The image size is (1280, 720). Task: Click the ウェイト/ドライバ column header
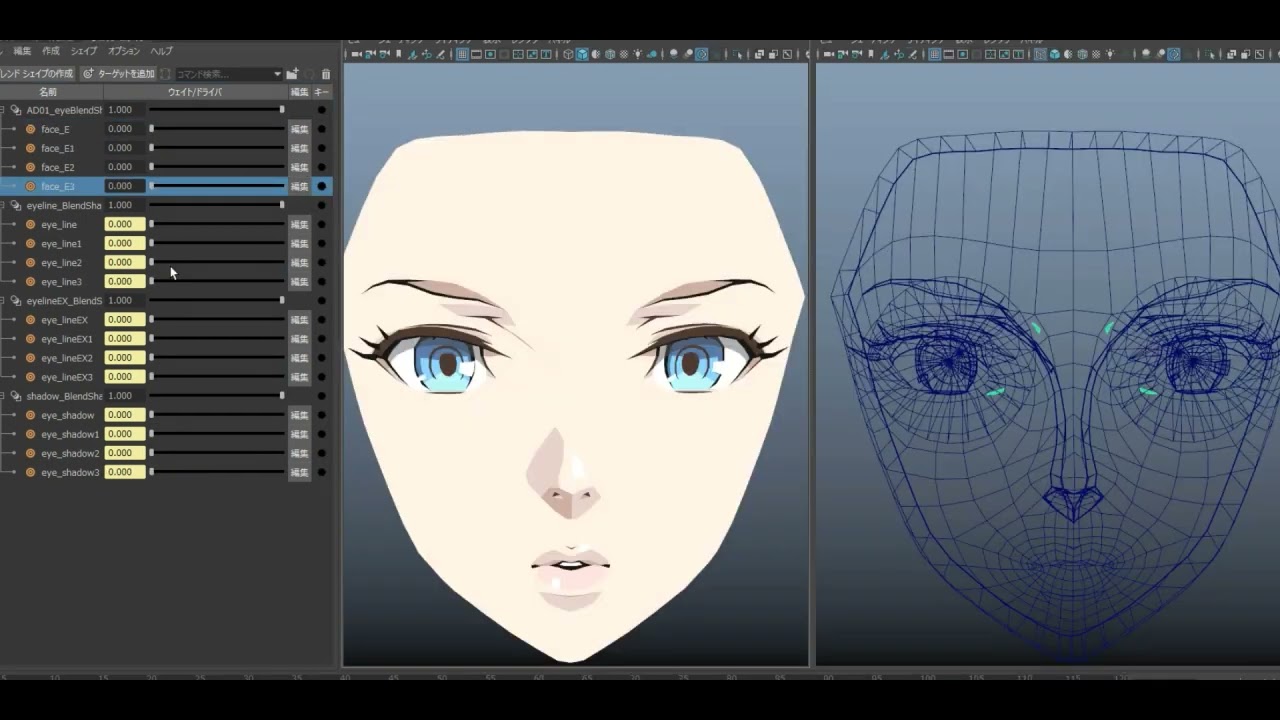tap(194, 92)
